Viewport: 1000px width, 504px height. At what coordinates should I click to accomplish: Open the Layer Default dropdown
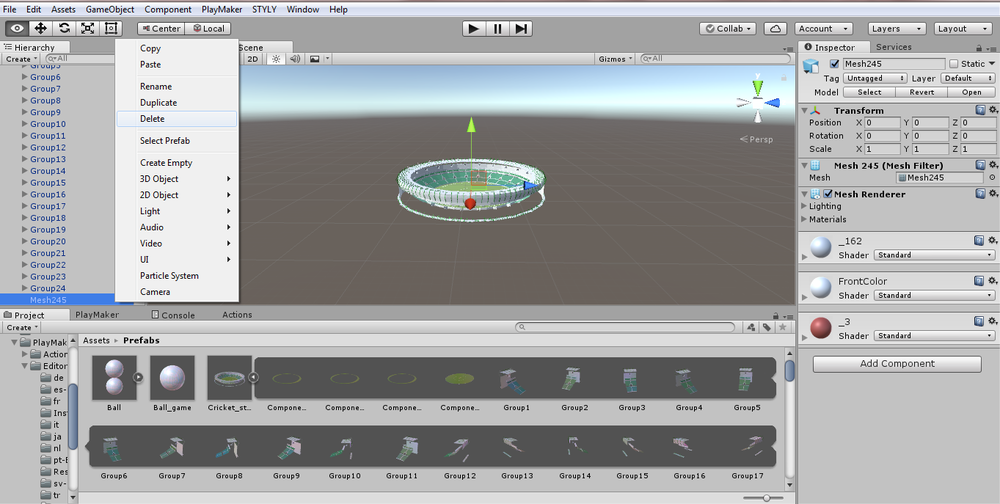click(x=967, y=78)
